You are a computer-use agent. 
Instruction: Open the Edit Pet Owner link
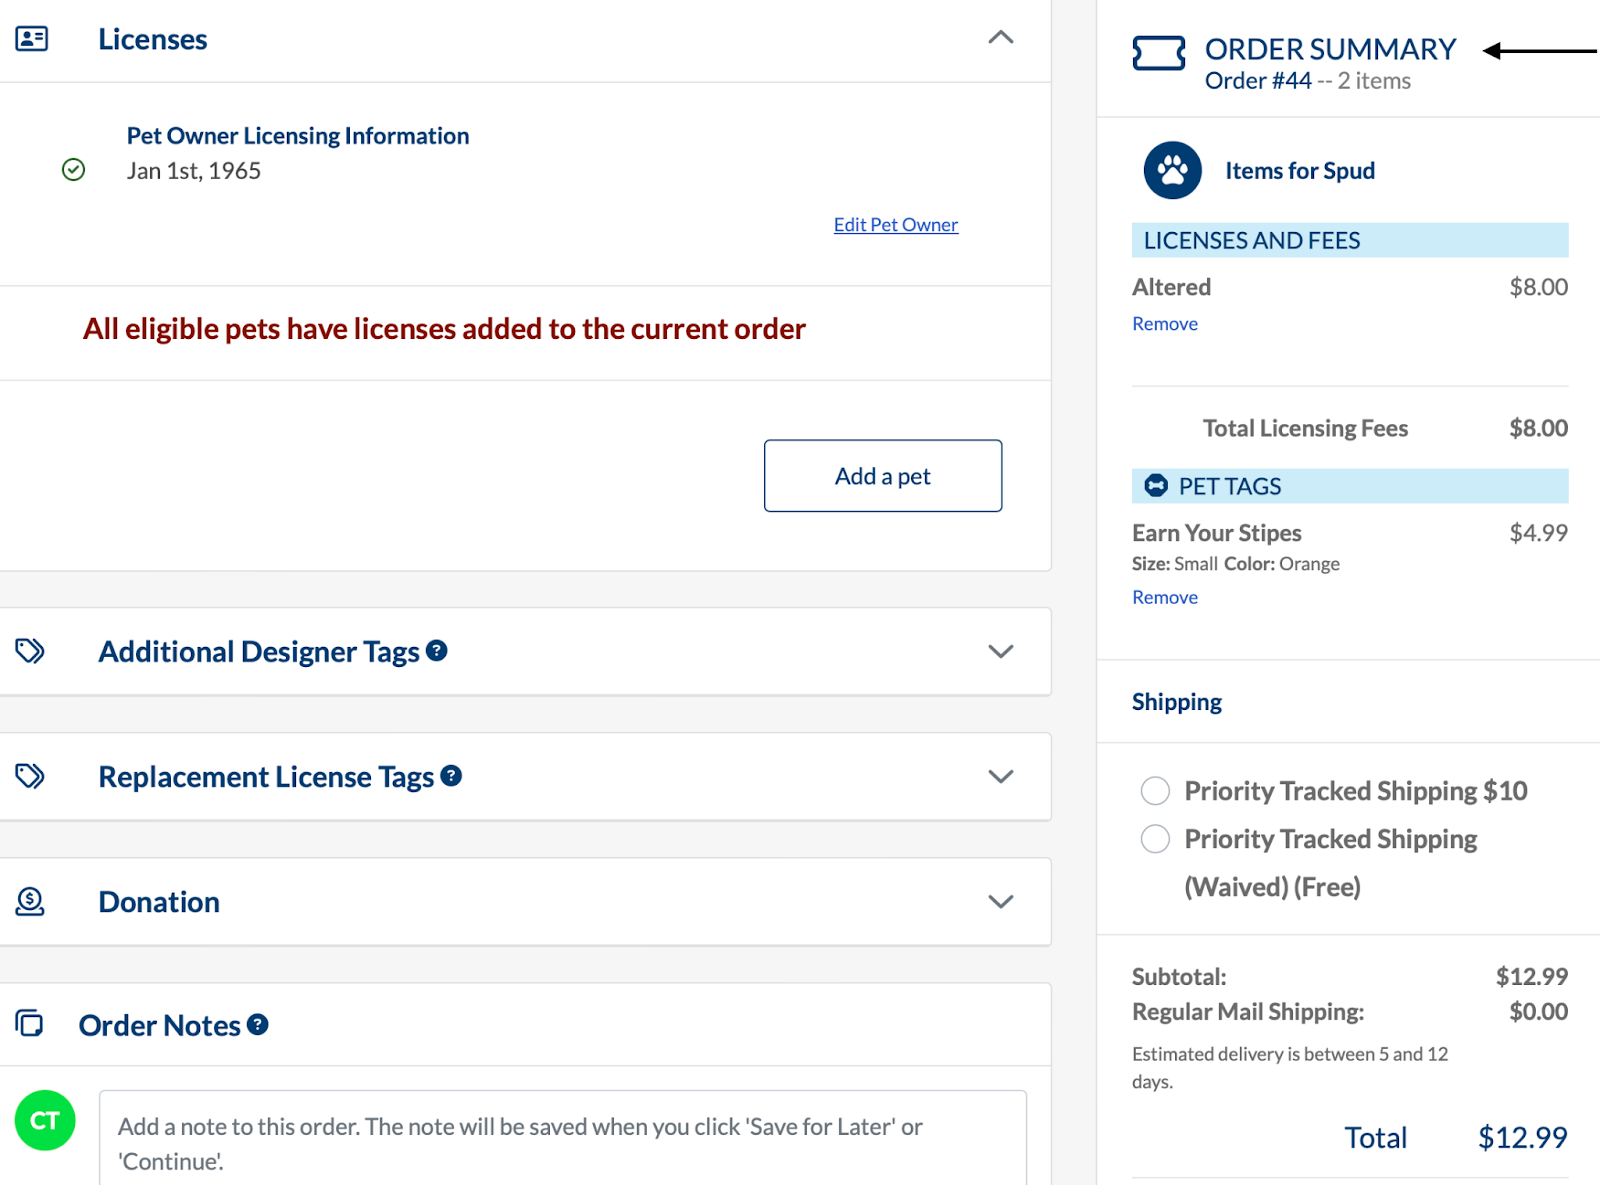895,224
